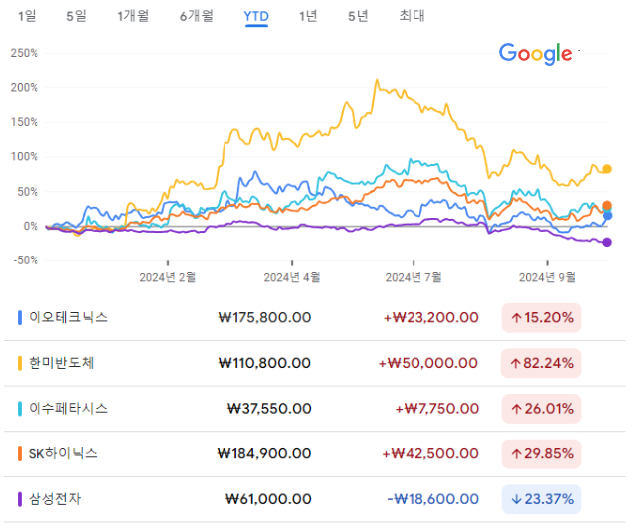Click the price ₩175,800.00
The height and width of the screenshot is (529, 637).
pos(265,317)
